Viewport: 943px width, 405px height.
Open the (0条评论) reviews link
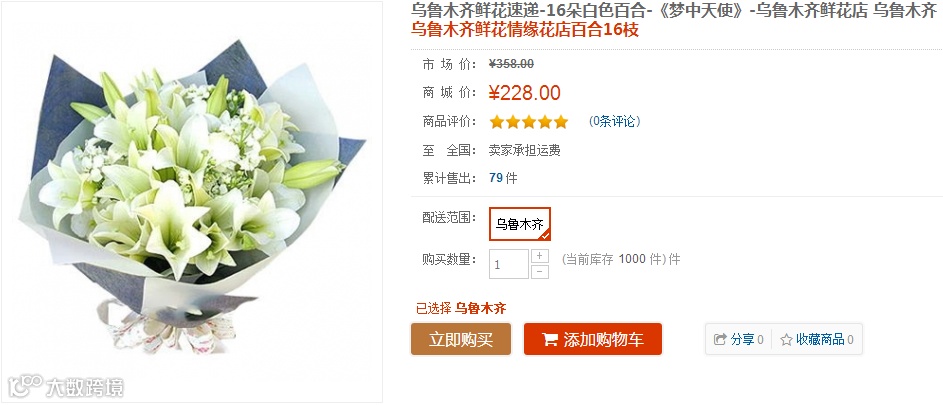614,122
